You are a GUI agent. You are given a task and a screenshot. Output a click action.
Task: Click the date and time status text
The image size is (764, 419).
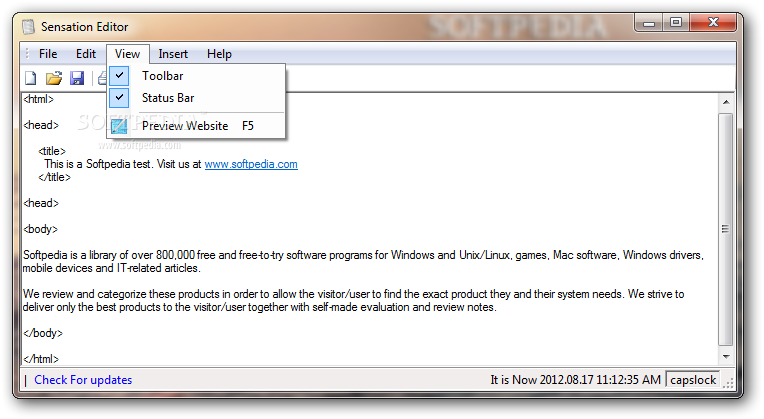[575, 380]
